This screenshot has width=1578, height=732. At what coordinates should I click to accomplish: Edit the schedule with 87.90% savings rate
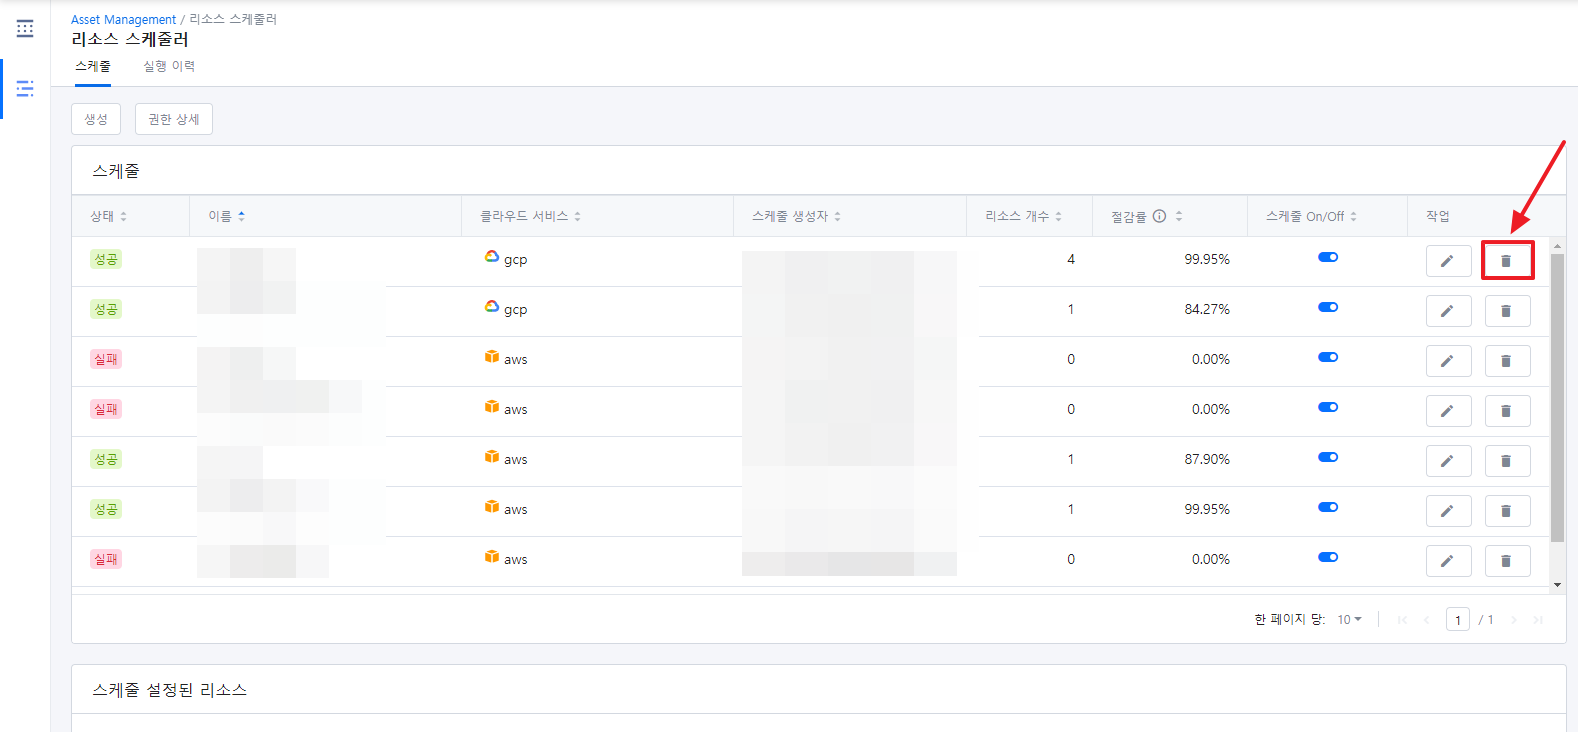[x=1447, y=461]
